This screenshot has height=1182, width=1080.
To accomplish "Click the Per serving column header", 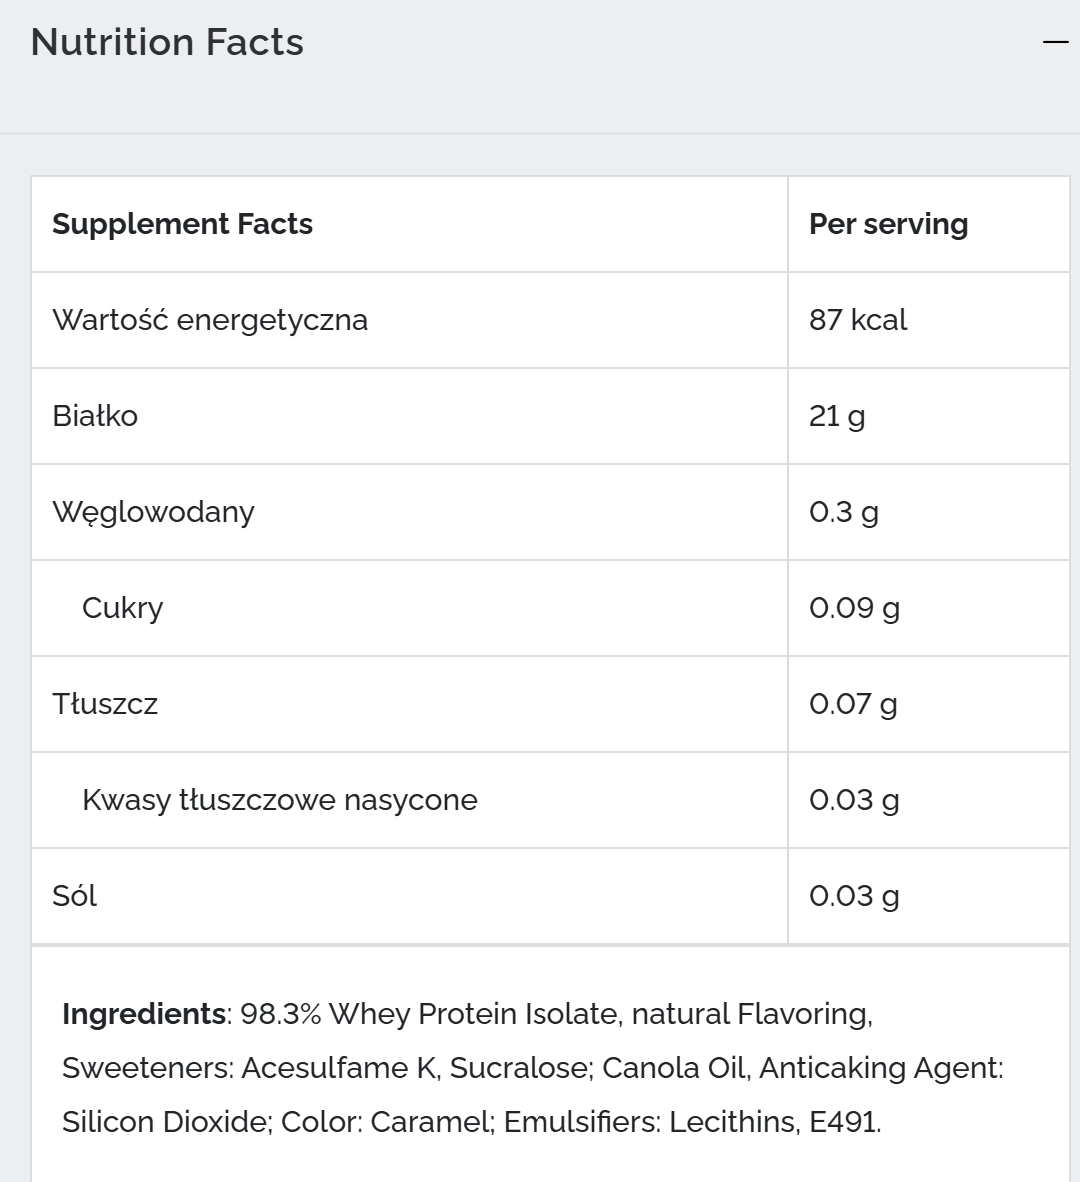I will tap(888, 224).
